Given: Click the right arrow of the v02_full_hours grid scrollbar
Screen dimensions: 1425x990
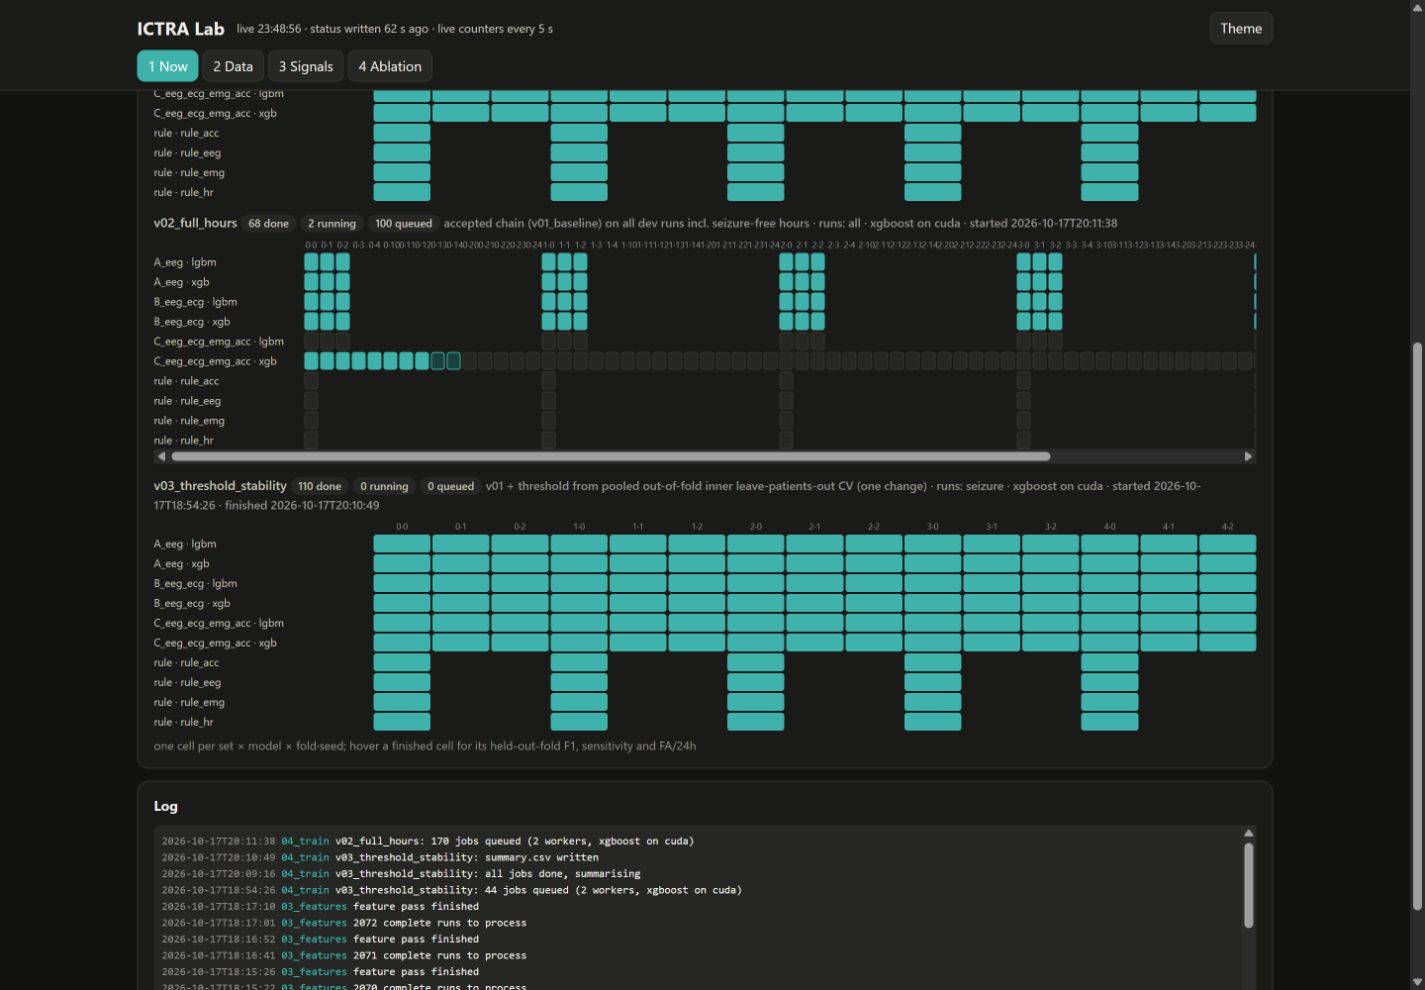Looking at the screenshot, I should coord(1248,456).
